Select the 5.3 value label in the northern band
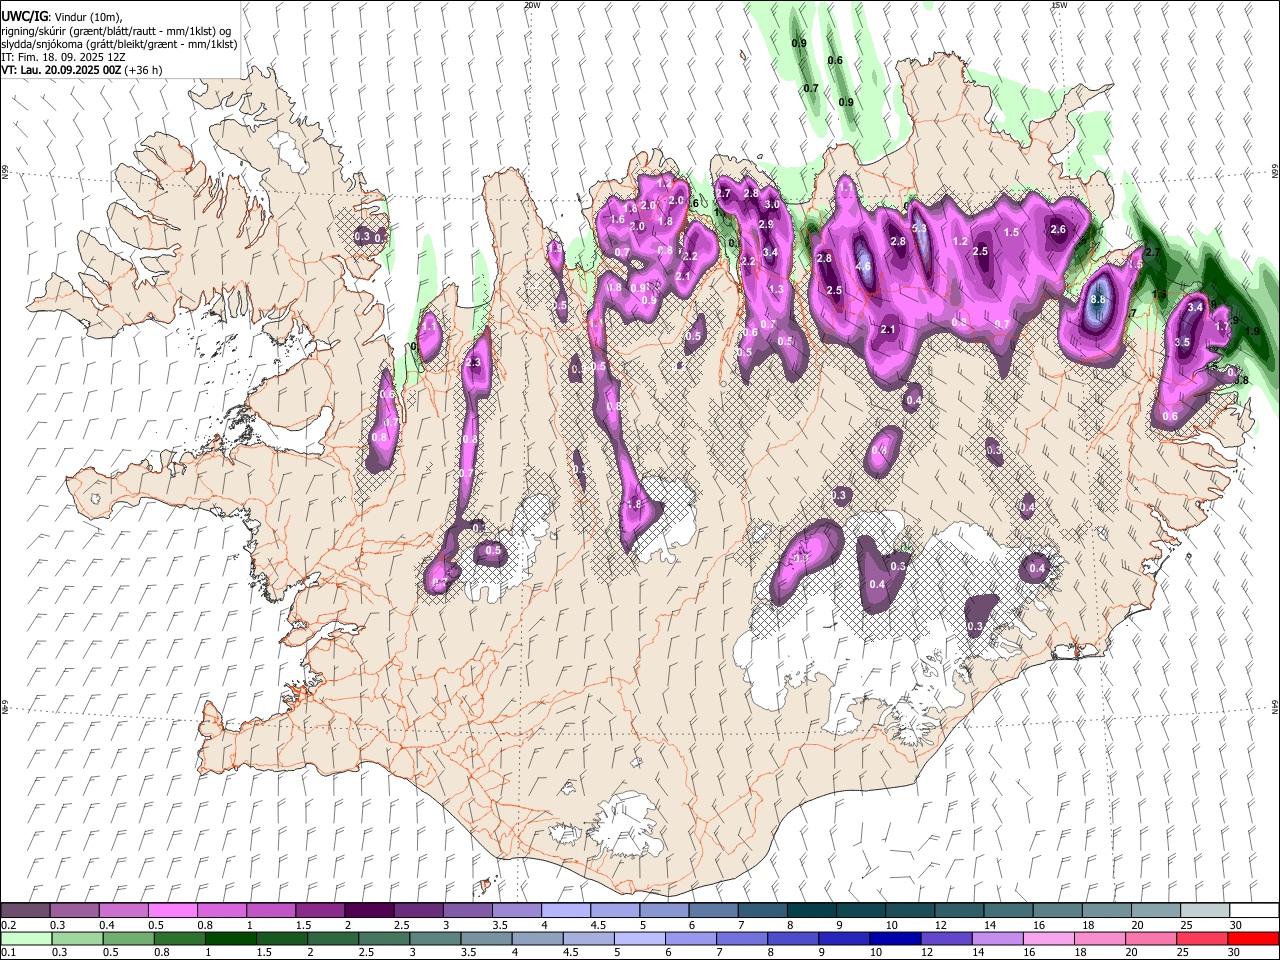This screenshot has height=960, width=1280. [x=920, y=229]
